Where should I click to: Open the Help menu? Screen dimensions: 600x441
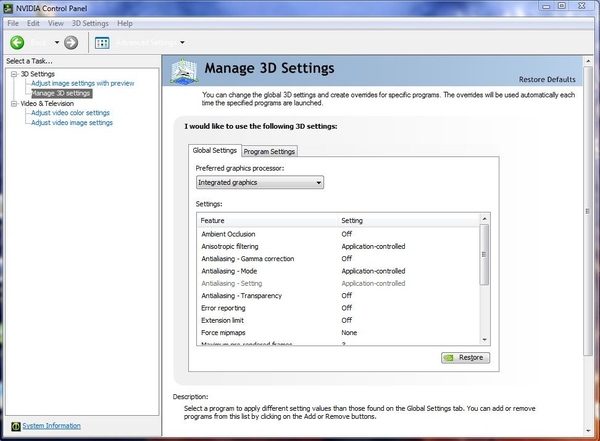point(124,22)
